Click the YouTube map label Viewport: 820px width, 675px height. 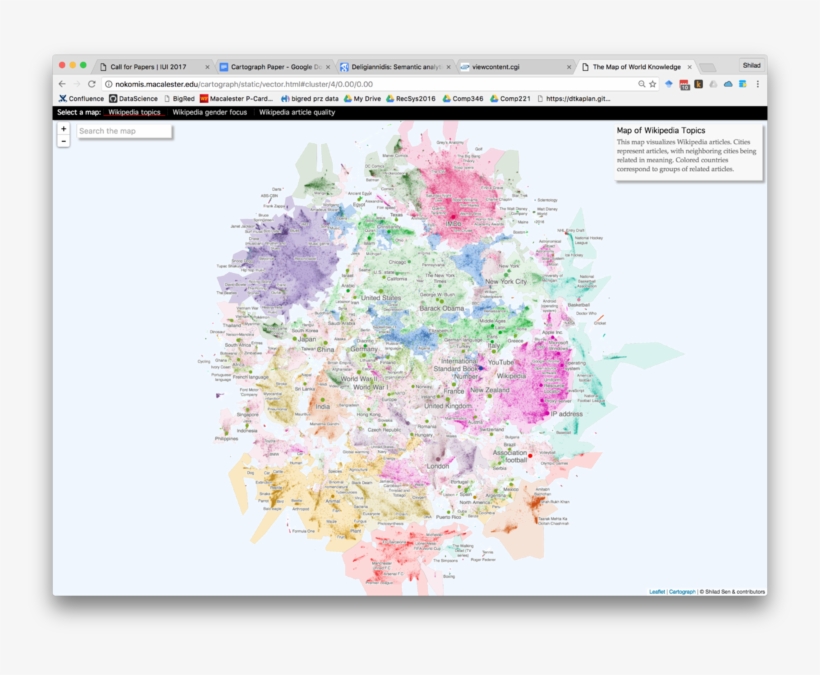(x=500, y=362)
